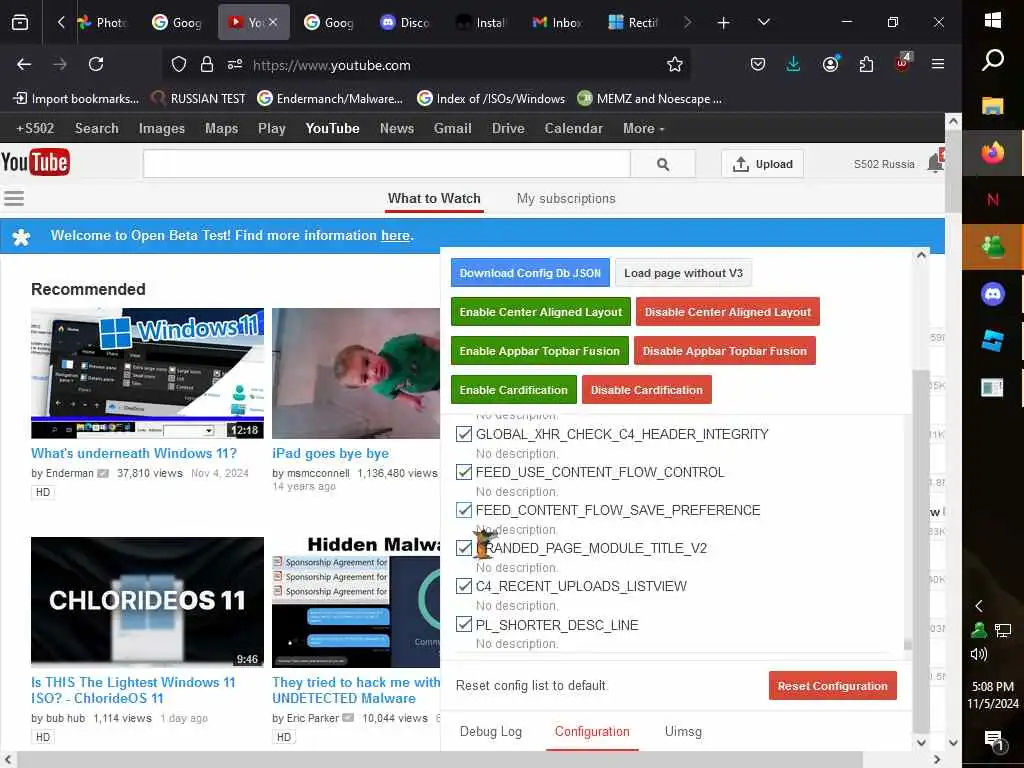Open Windows Start button
1024x768 pixels.
point(993,20)
